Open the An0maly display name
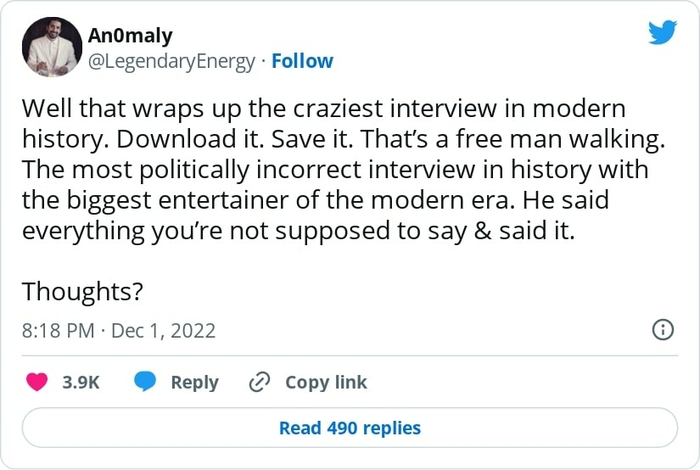Screen dimensions: 700x470 [x=130, y=36]
